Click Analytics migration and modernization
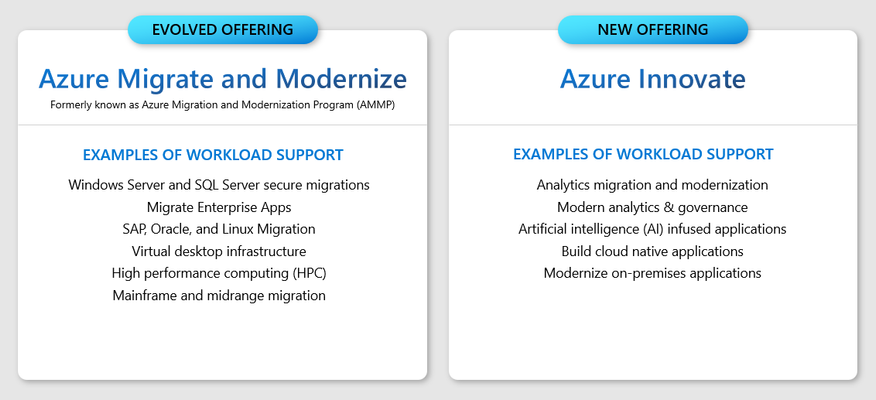This screenshot has height=400, width=876. 653,185
